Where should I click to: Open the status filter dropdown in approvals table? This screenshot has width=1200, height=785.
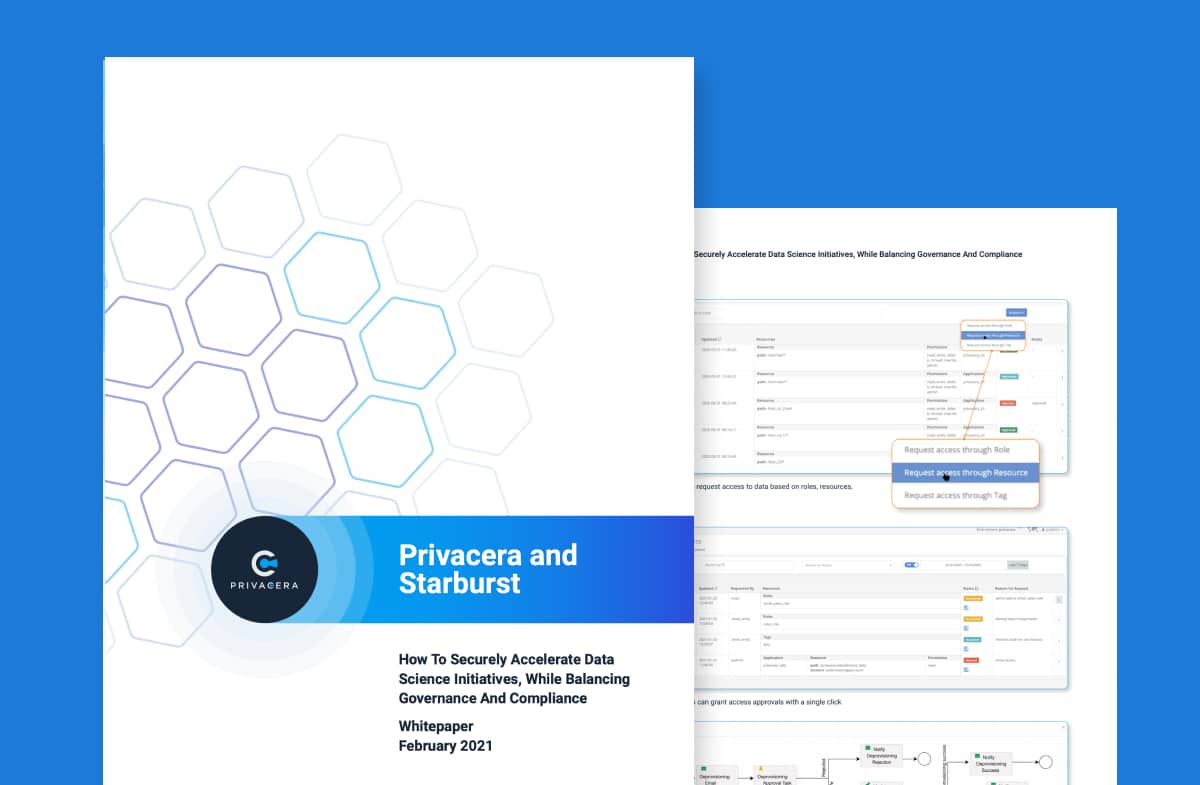coord(847,565)
